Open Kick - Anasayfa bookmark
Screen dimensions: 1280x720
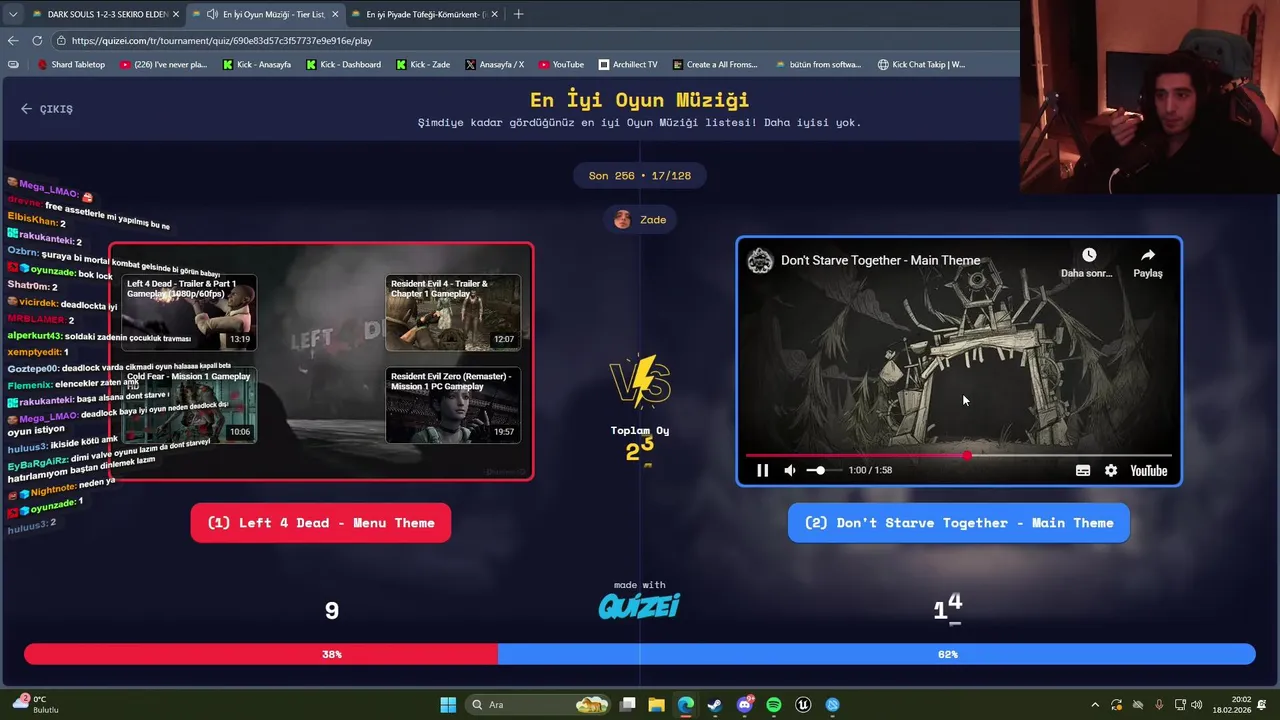[x=257, y=64]
